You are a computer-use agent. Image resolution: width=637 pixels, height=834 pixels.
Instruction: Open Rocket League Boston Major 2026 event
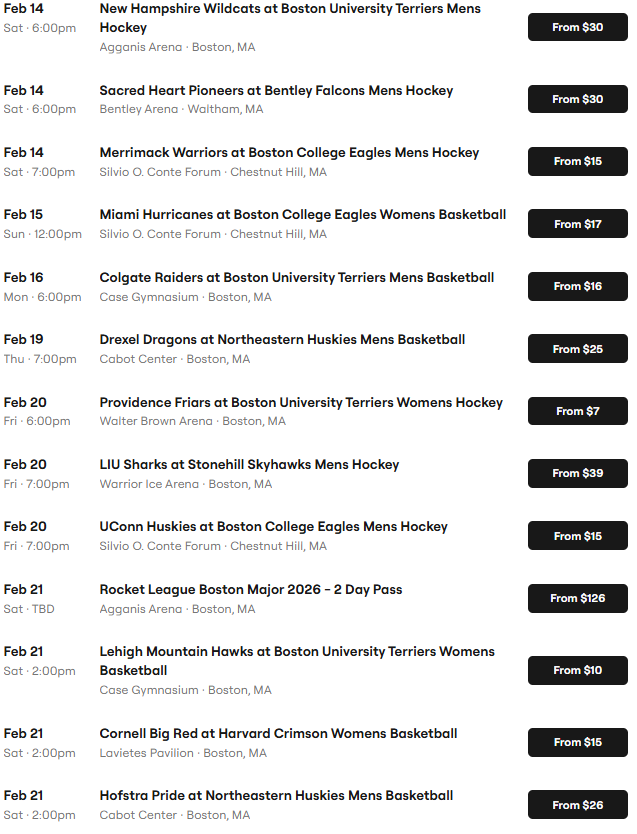coord(250,590)
